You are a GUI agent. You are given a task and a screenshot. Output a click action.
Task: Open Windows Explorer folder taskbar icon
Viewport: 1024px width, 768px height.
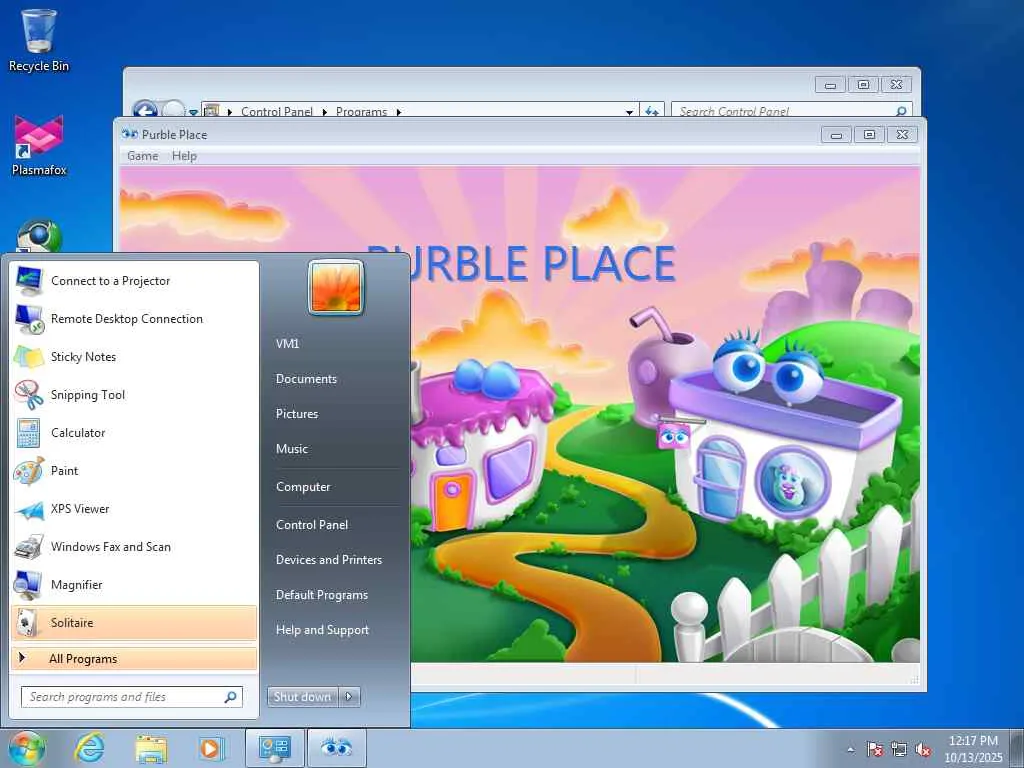151,748
